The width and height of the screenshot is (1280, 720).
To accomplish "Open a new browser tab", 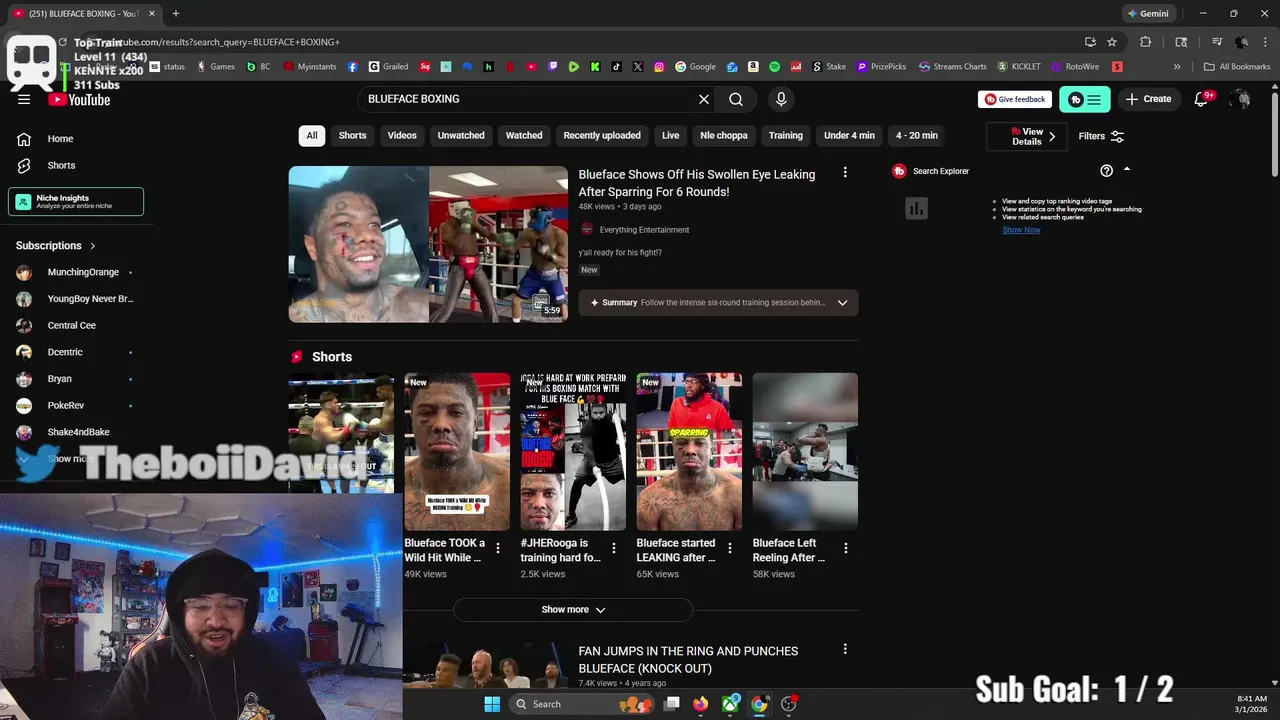I will (176, 14).
